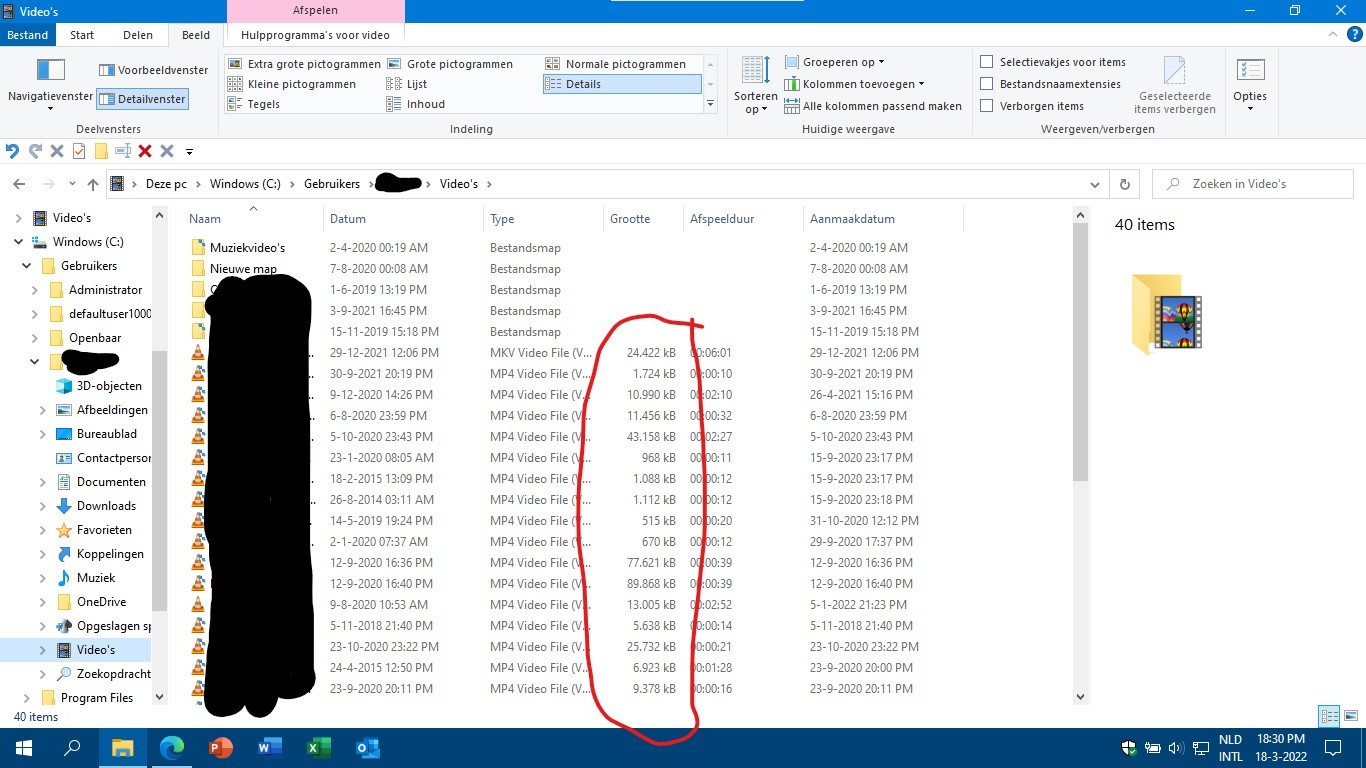Expand the layout gallery more arrow

coord(711,104)
